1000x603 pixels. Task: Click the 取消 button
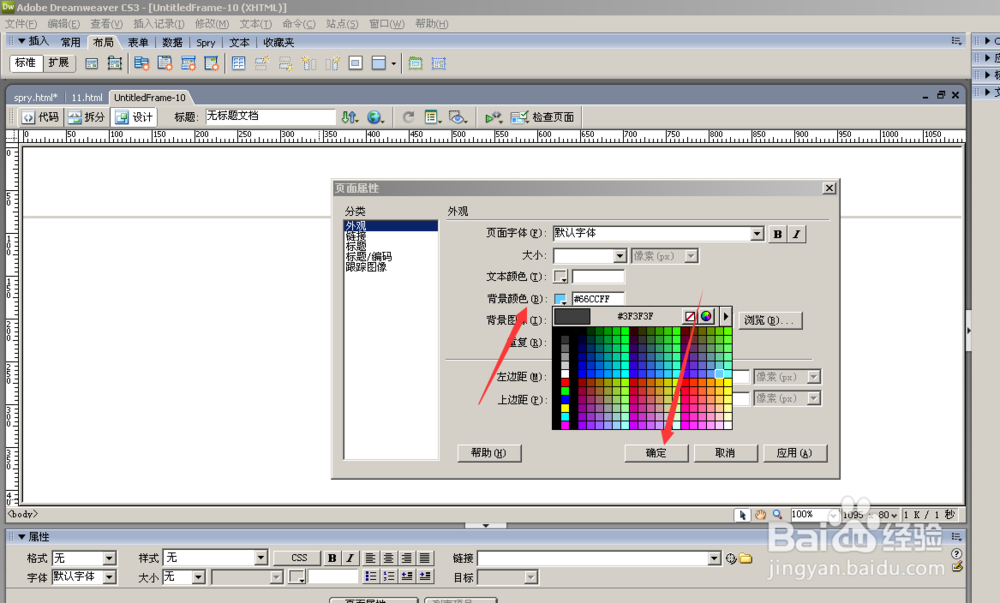(x=725, y=453)
